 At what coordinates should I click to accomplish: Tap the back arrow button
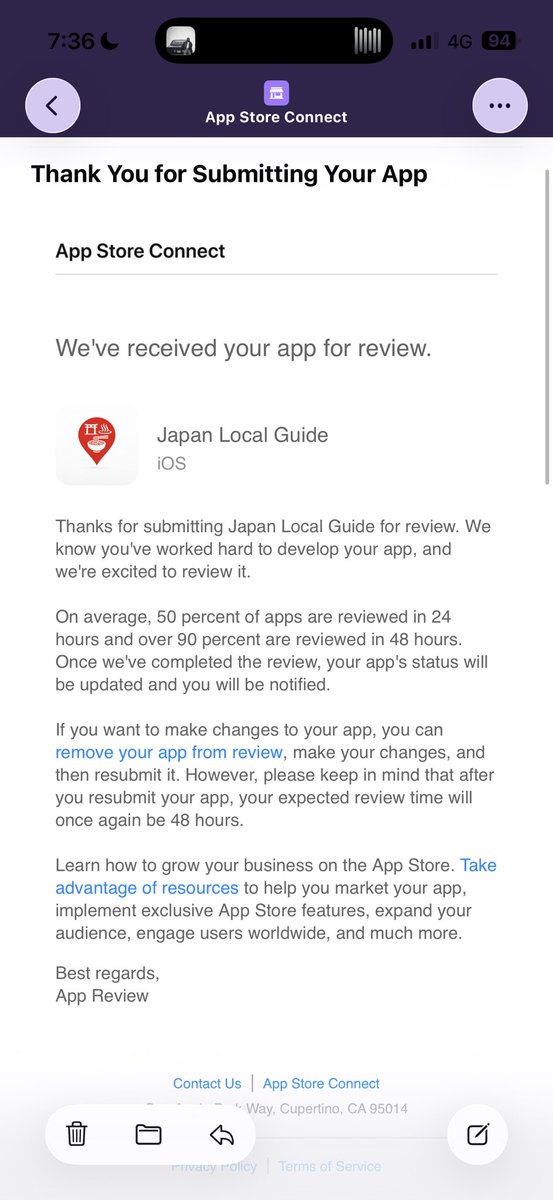tap(52, 105)
